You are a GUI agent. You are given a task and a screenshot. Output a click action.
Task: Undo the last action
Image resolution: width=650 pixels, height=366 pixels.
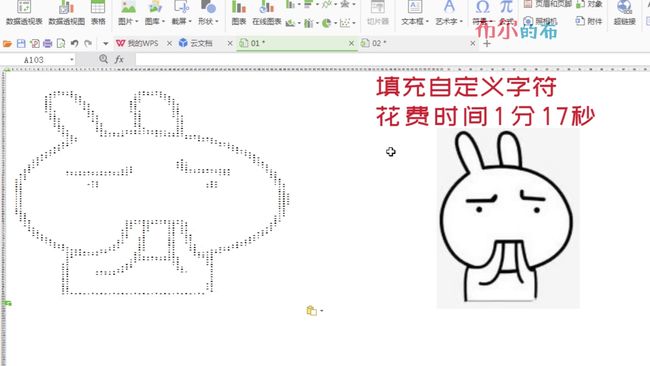tap(75, 44)
